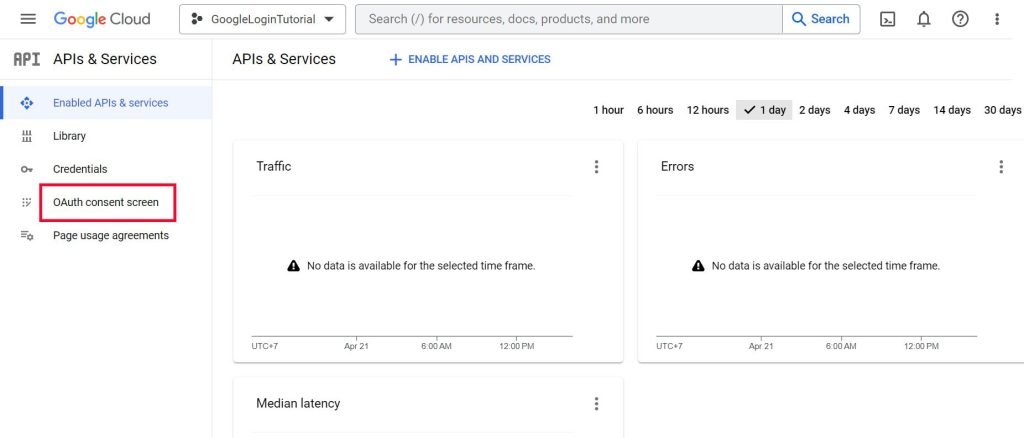Select the 1 hour time range
The image size is (1024, 438).
tap(608, 110)
